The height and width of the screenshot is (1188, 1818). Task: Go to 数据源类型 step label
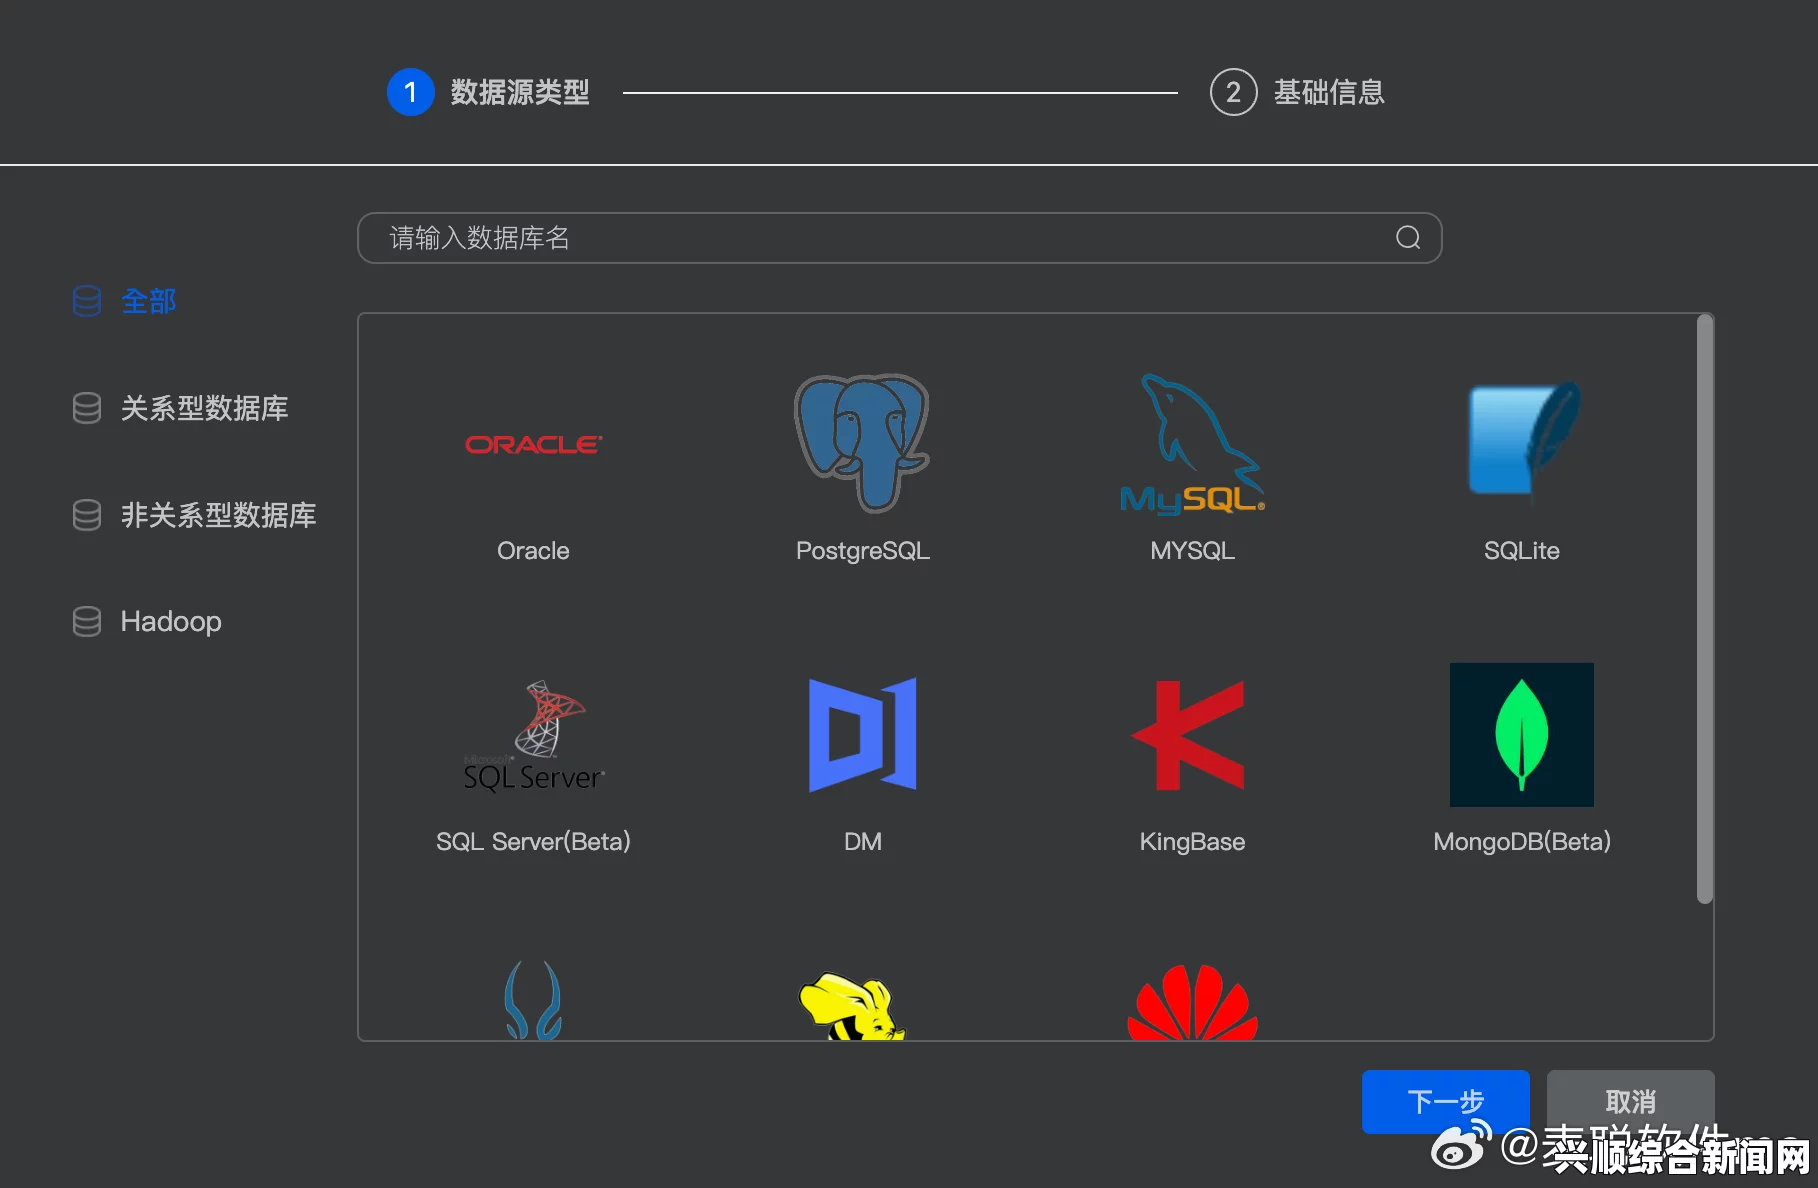click(x=520, y=92)
